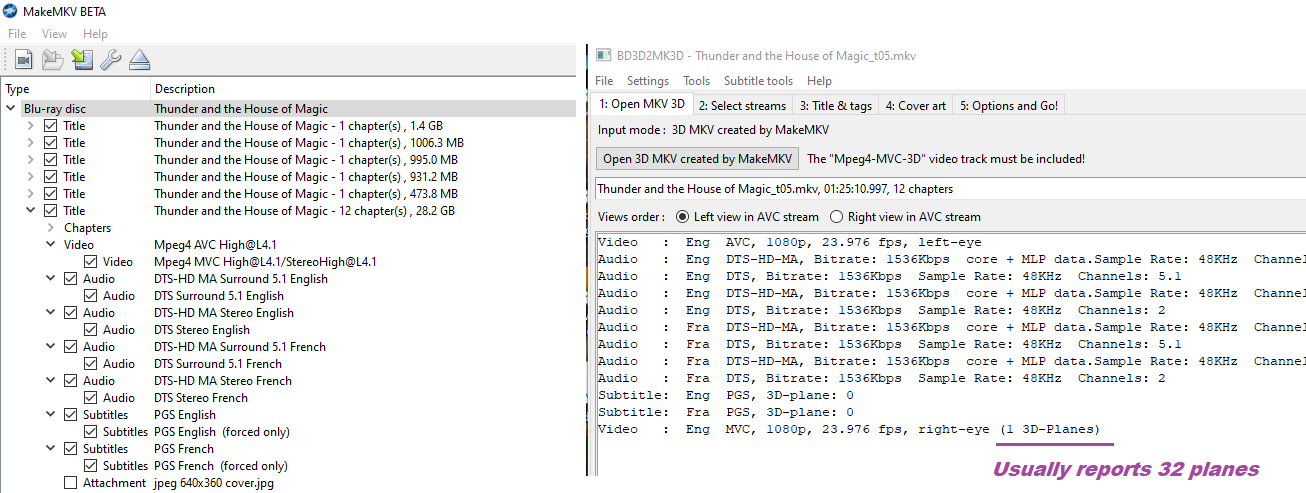The width and height of the screenshot is (1306, 493).
Task: Switch to 5: Options and Go! tab
Action: [1008, 106]
